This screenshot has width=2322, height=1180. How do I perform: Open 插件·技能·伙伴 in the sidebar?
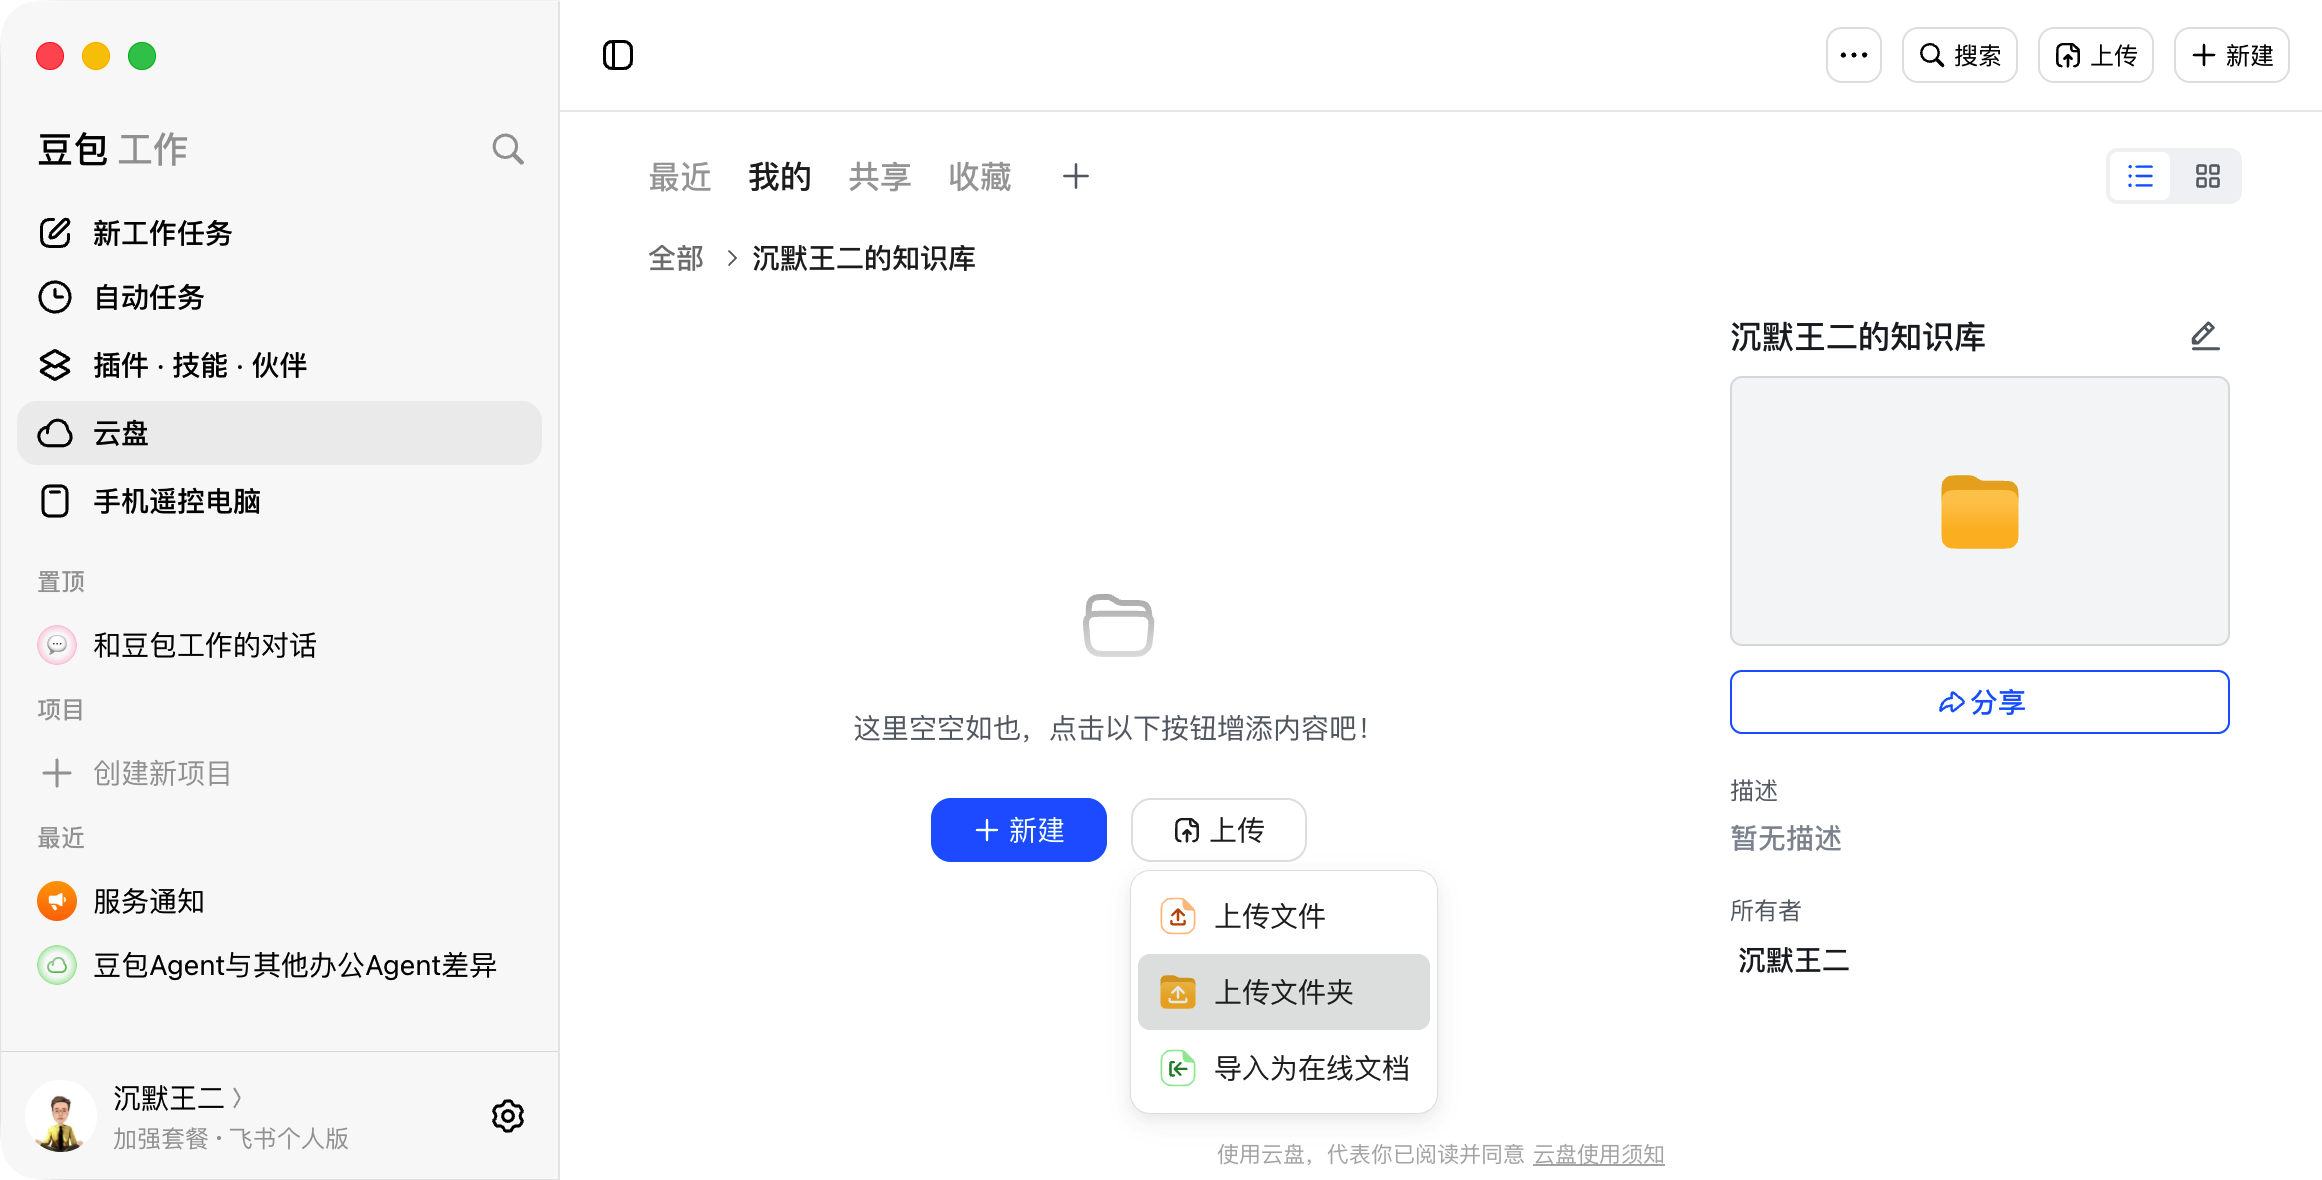[x=280, y=365]
